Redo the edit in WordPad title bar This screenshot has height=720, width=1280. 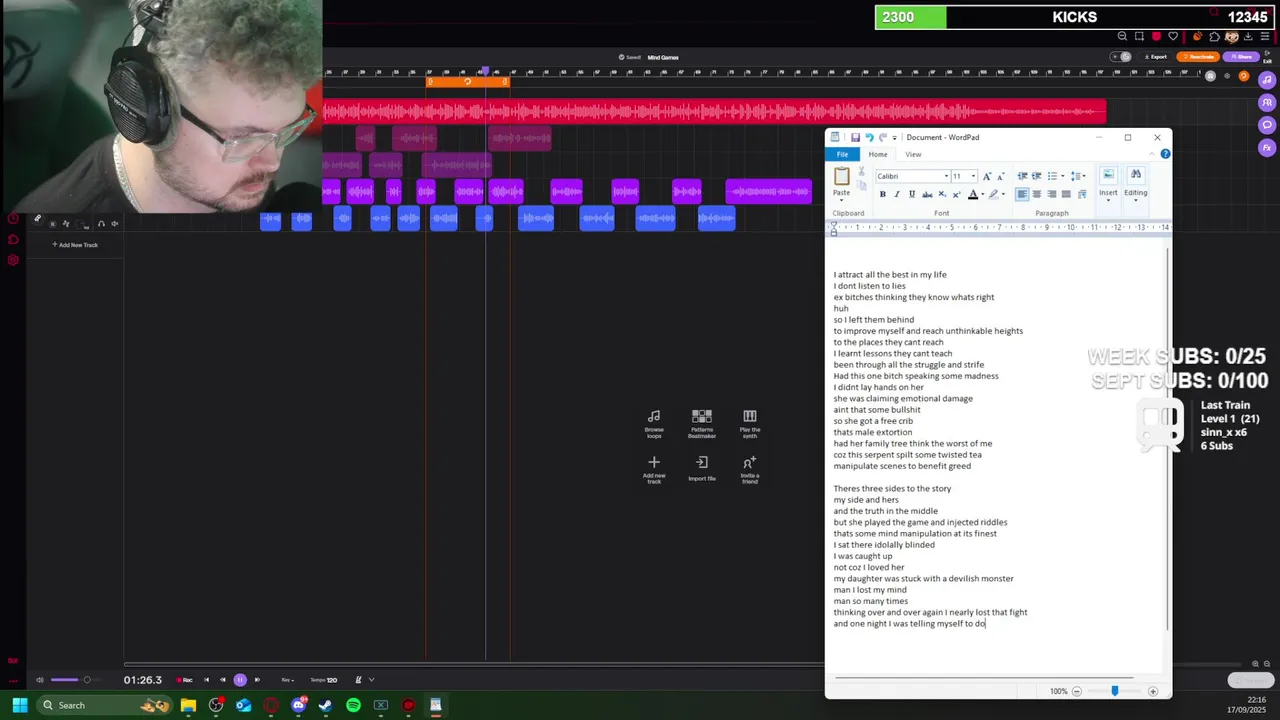882,137
